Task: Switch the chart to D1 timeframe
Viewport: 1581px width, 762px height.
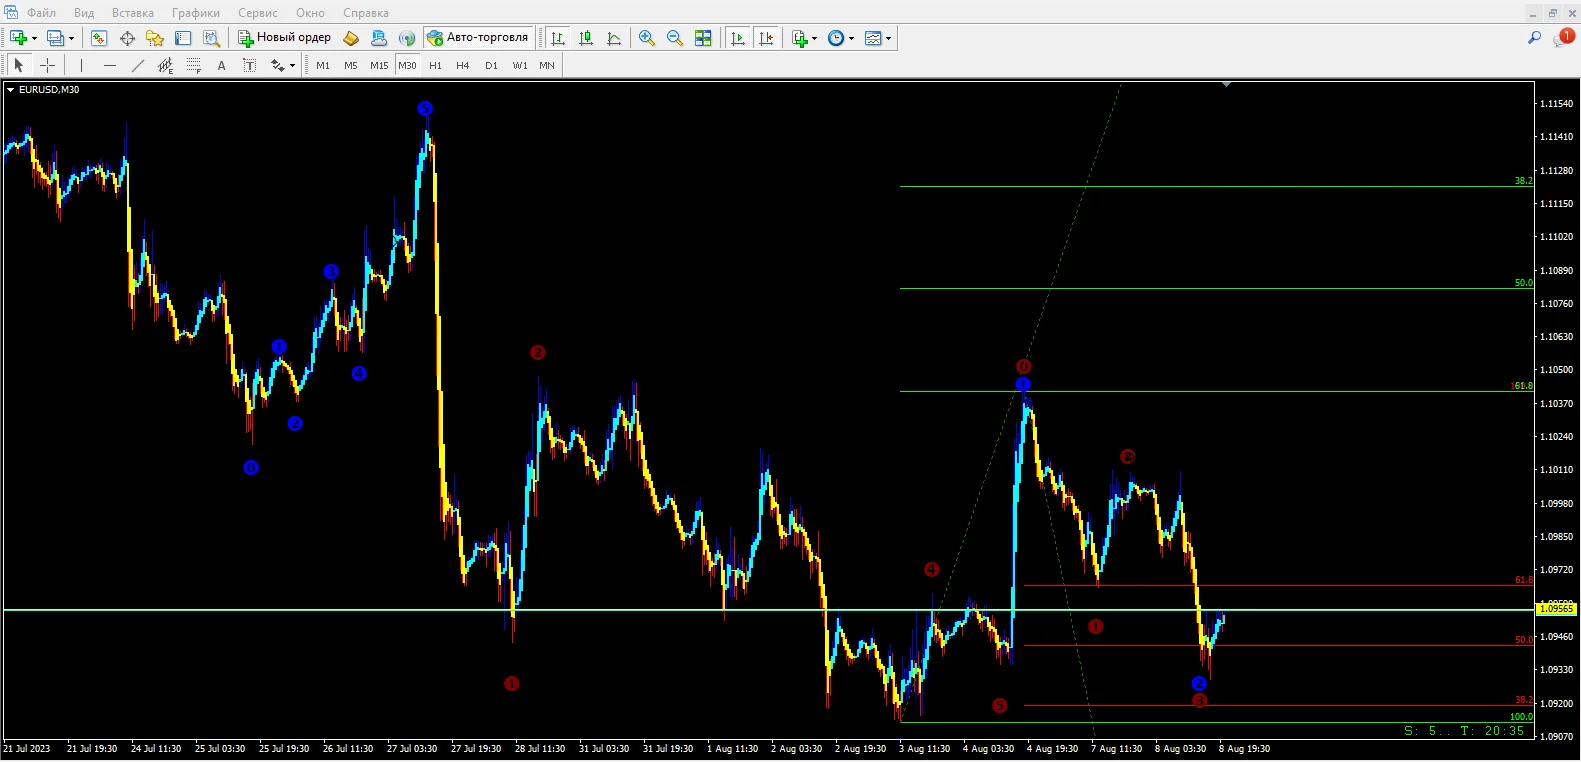Action: pos(491,65)
